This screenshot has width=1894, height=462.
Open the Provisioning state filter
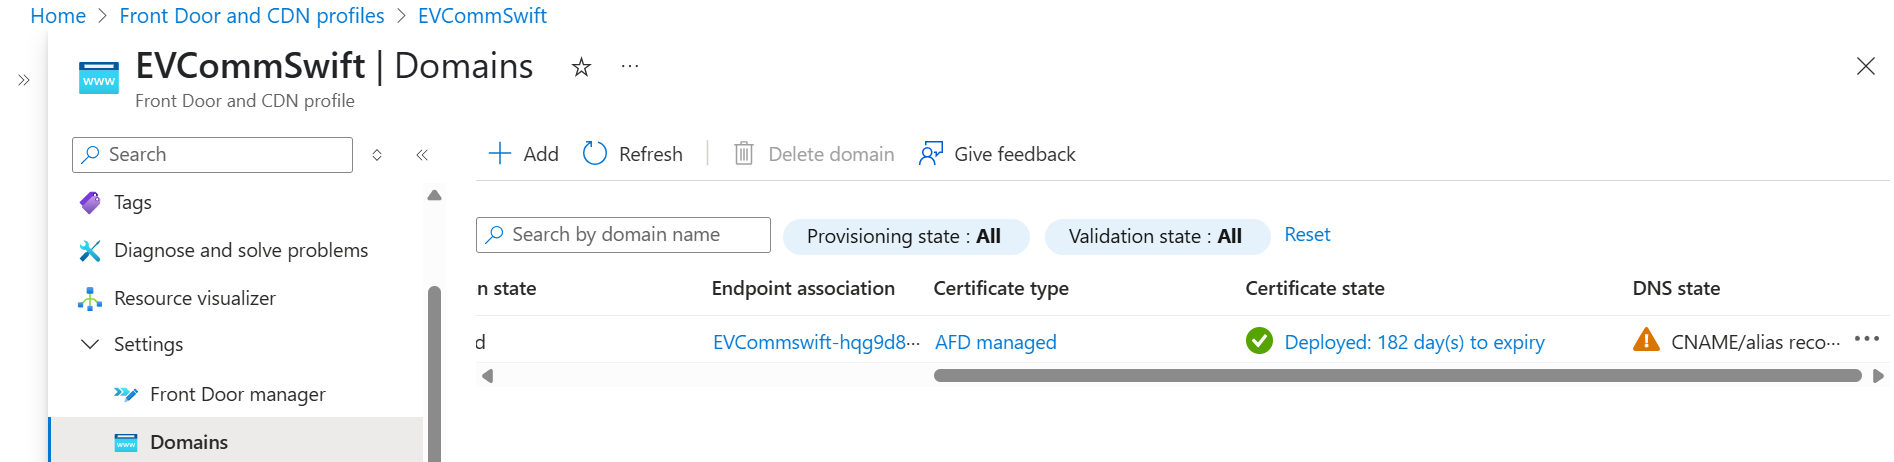point(905,236)
